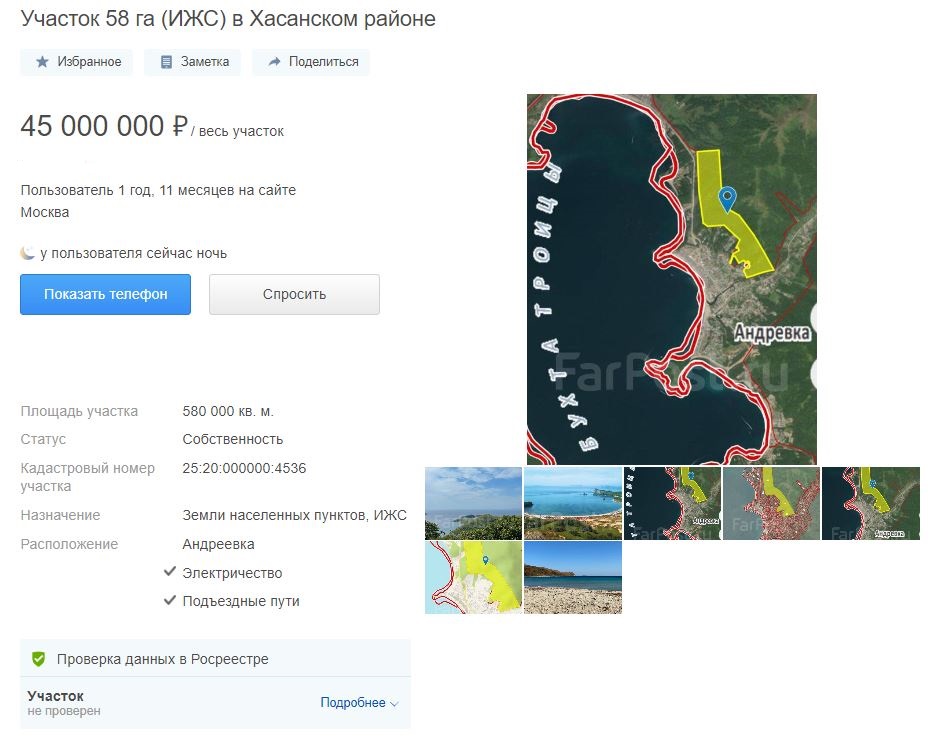Click the checkmark beside Электричество
The height and width of the screenshot is (738, 930).
coord(170,573)
